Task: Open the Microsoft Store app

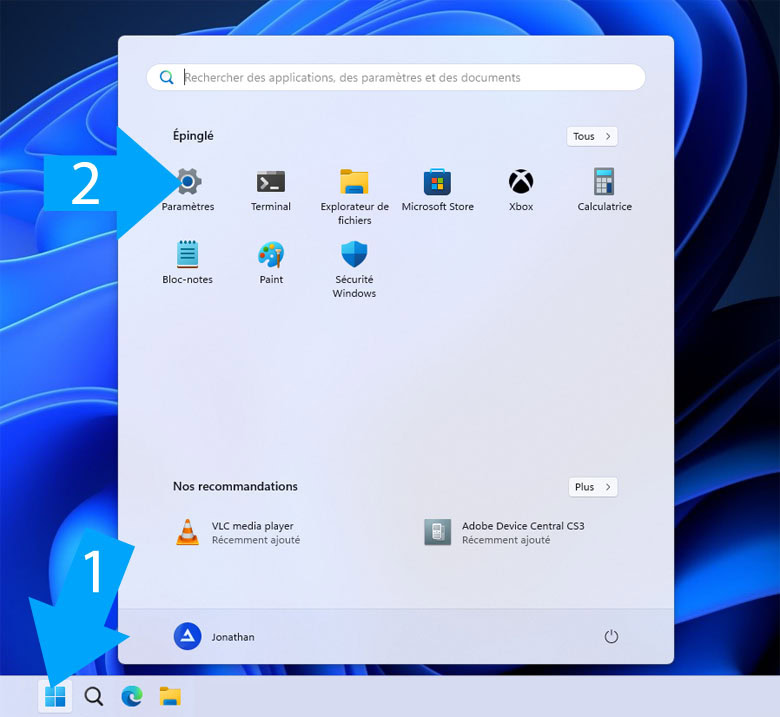Action: pos(437,190)
